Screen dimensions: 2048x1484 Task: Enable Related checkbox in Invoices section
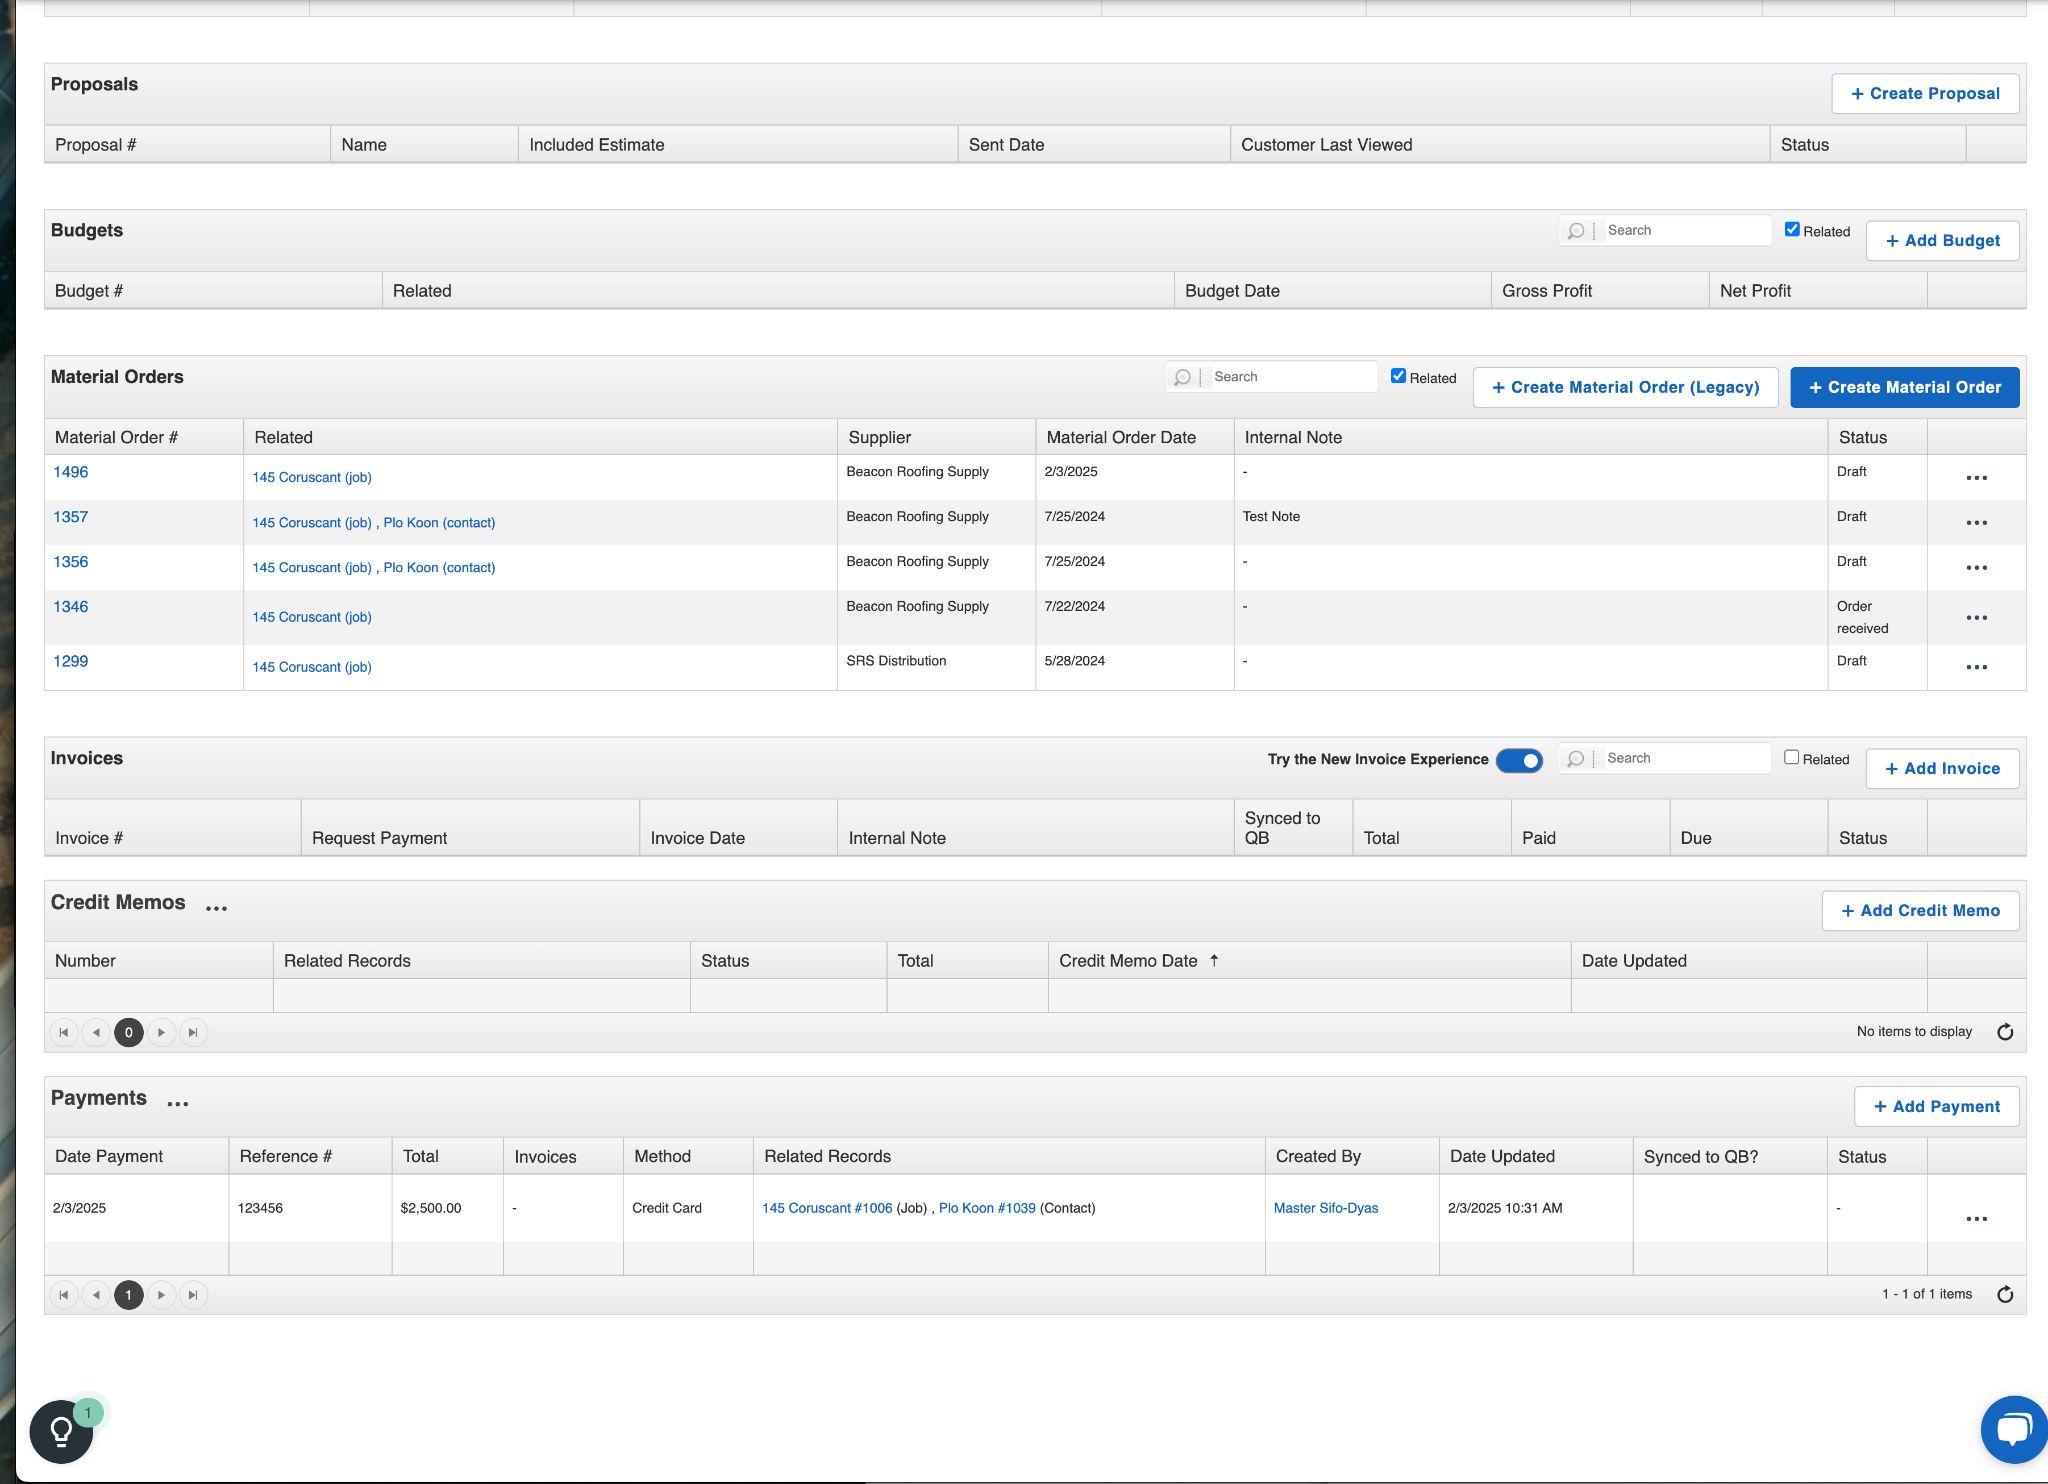1791,758
